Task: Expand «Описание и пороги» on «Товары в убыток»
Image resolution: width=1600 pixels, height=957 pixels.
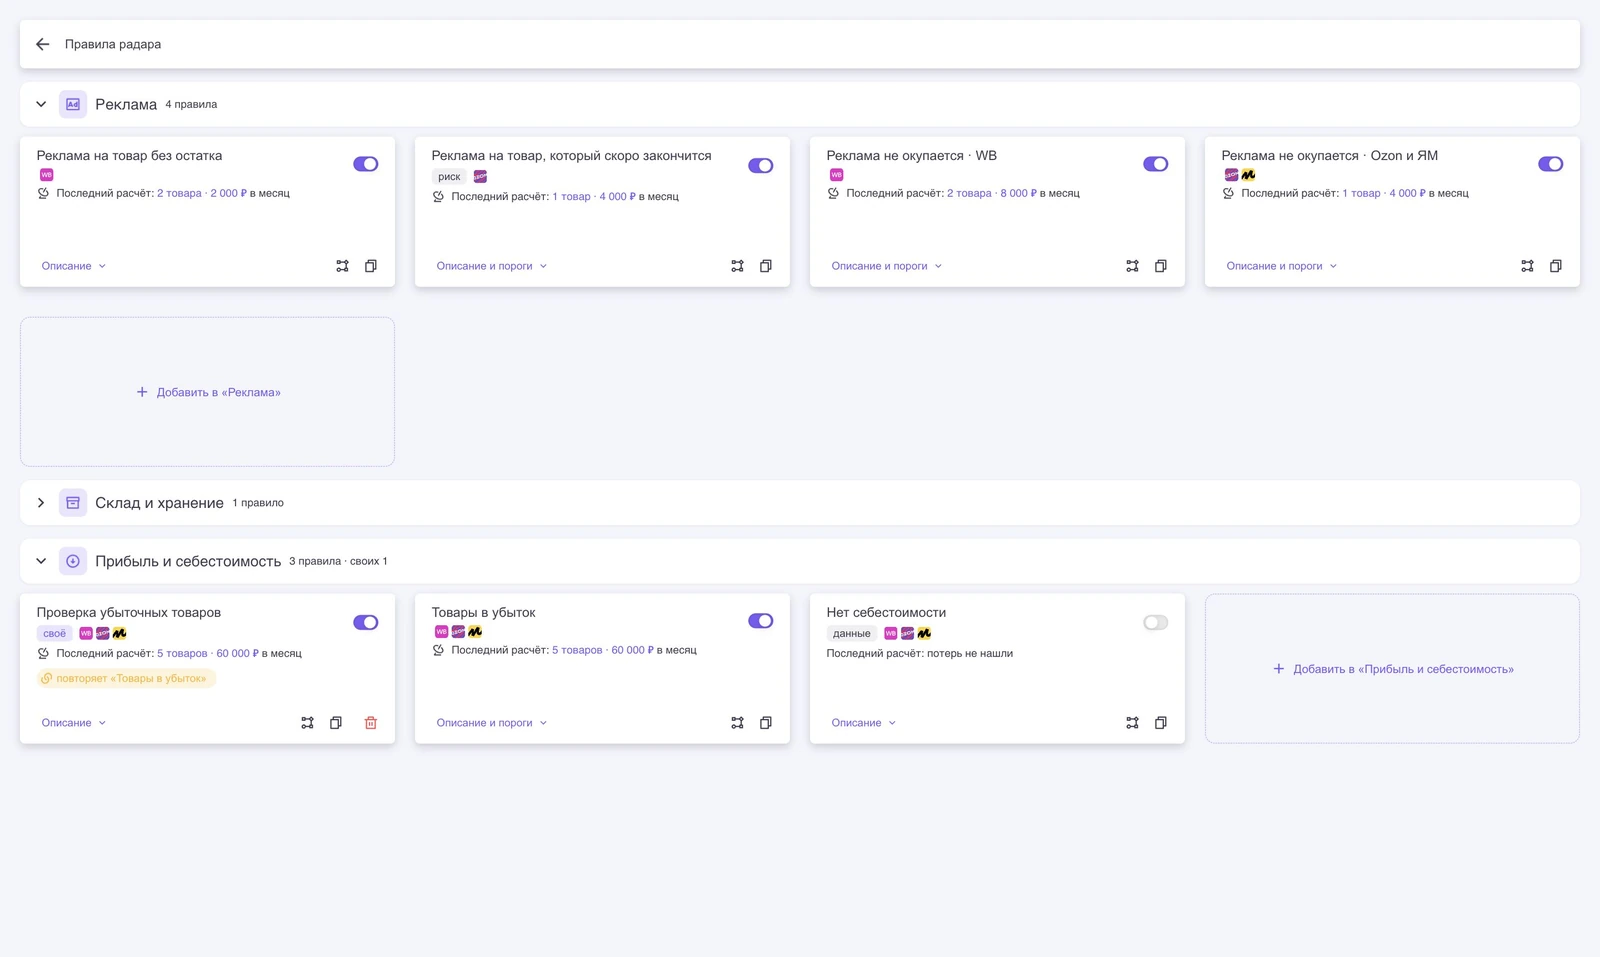Action: click(x=492, y=723)
